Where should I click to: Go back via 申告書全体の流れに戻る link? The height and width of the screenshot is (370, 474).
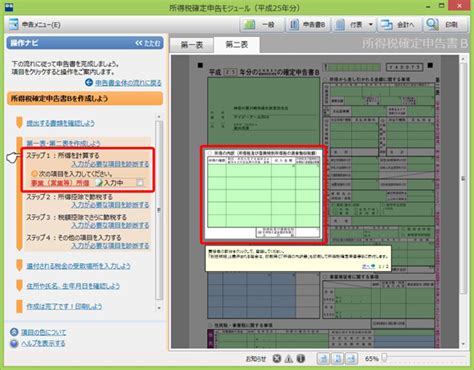pos(128,83)
